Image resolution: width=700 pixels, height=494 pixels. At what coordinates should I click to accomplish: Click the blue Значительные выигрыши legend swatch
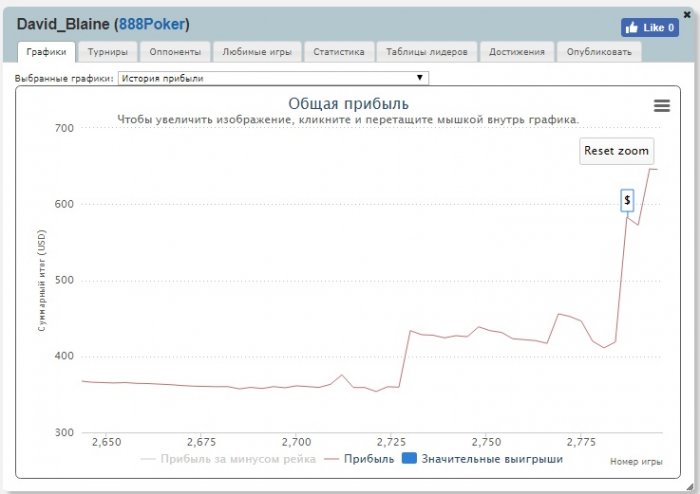(x=409, y=458)
